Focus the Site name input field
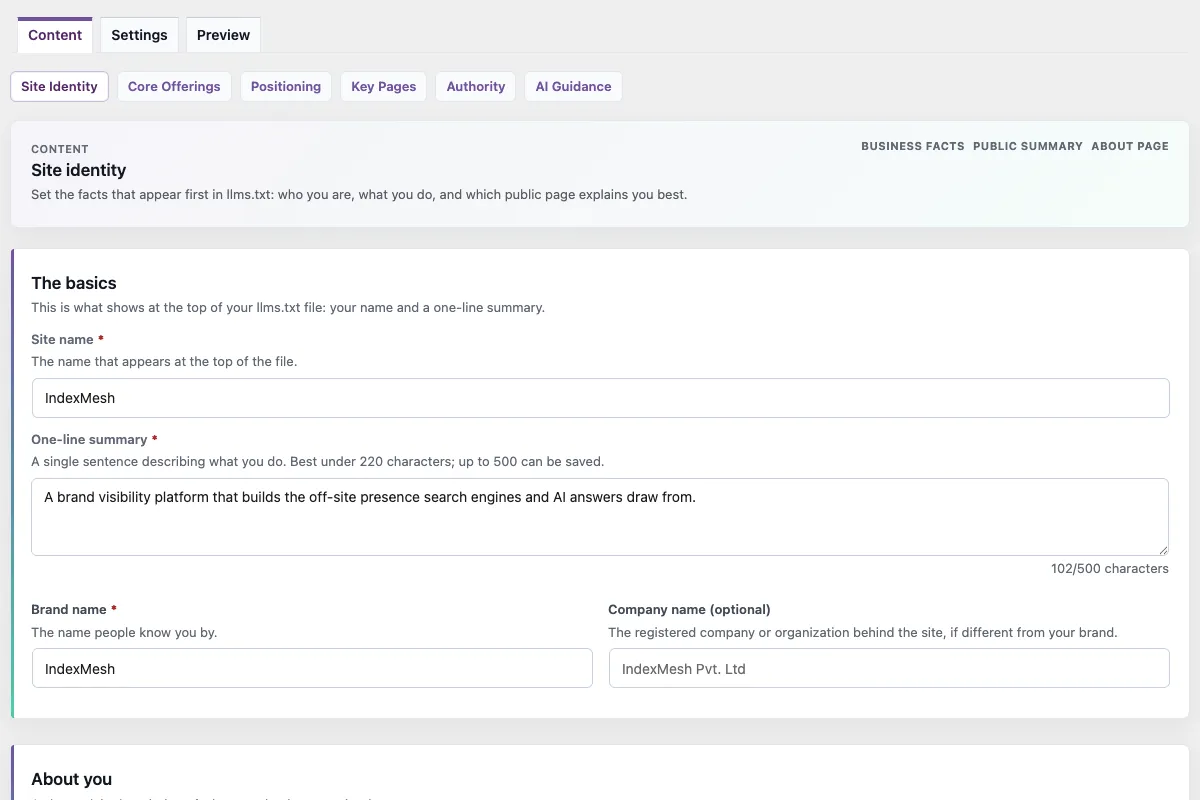Image resolution: width=1200 pixels, height=800 pixels. 600,398
